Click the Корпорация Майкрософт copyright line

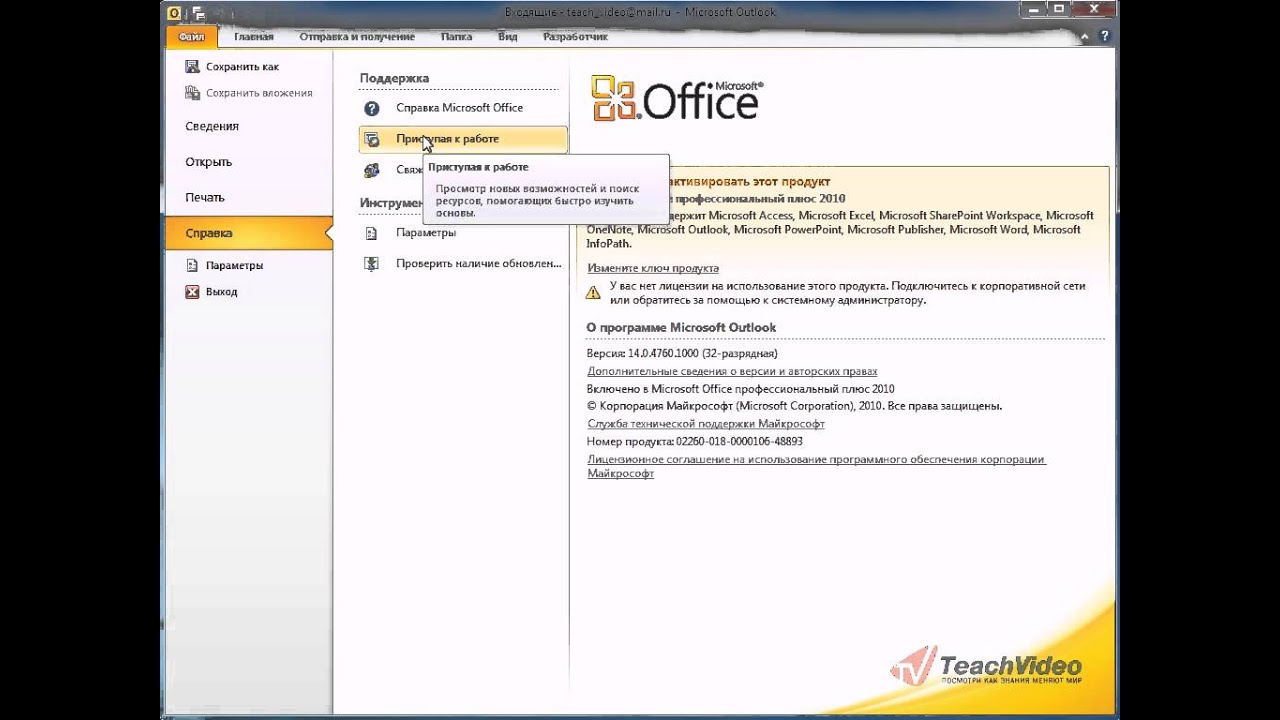(795, 406)
